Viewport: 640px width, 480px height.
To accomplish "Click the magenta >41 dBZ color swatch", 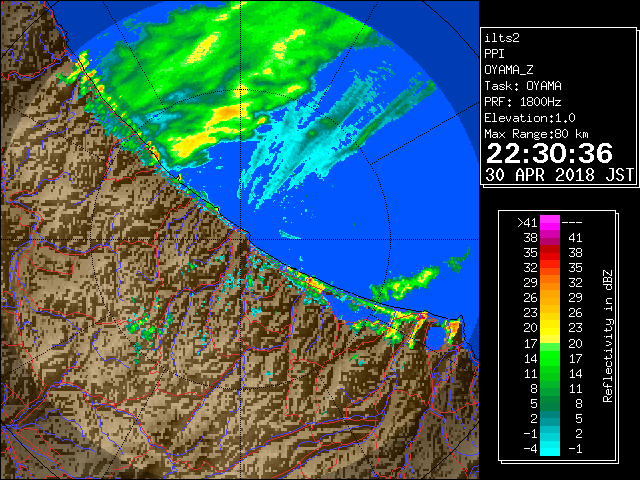I will point(550,222).
